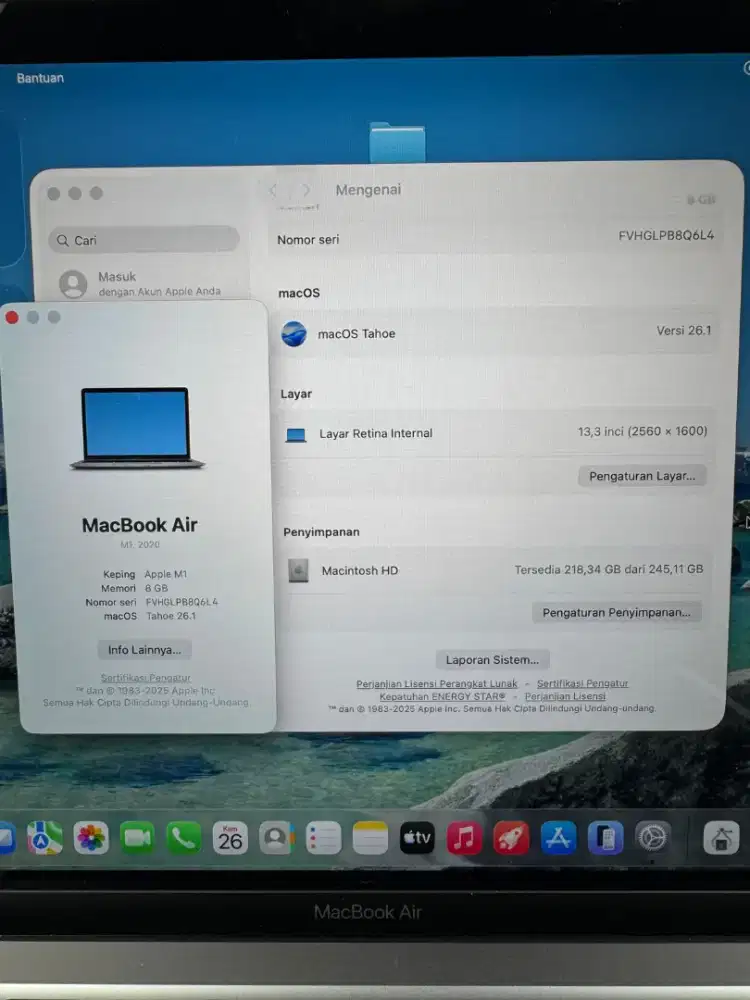Click the macOS Tahoe row label
The image size is (750, 1000).
pos(357,334)
